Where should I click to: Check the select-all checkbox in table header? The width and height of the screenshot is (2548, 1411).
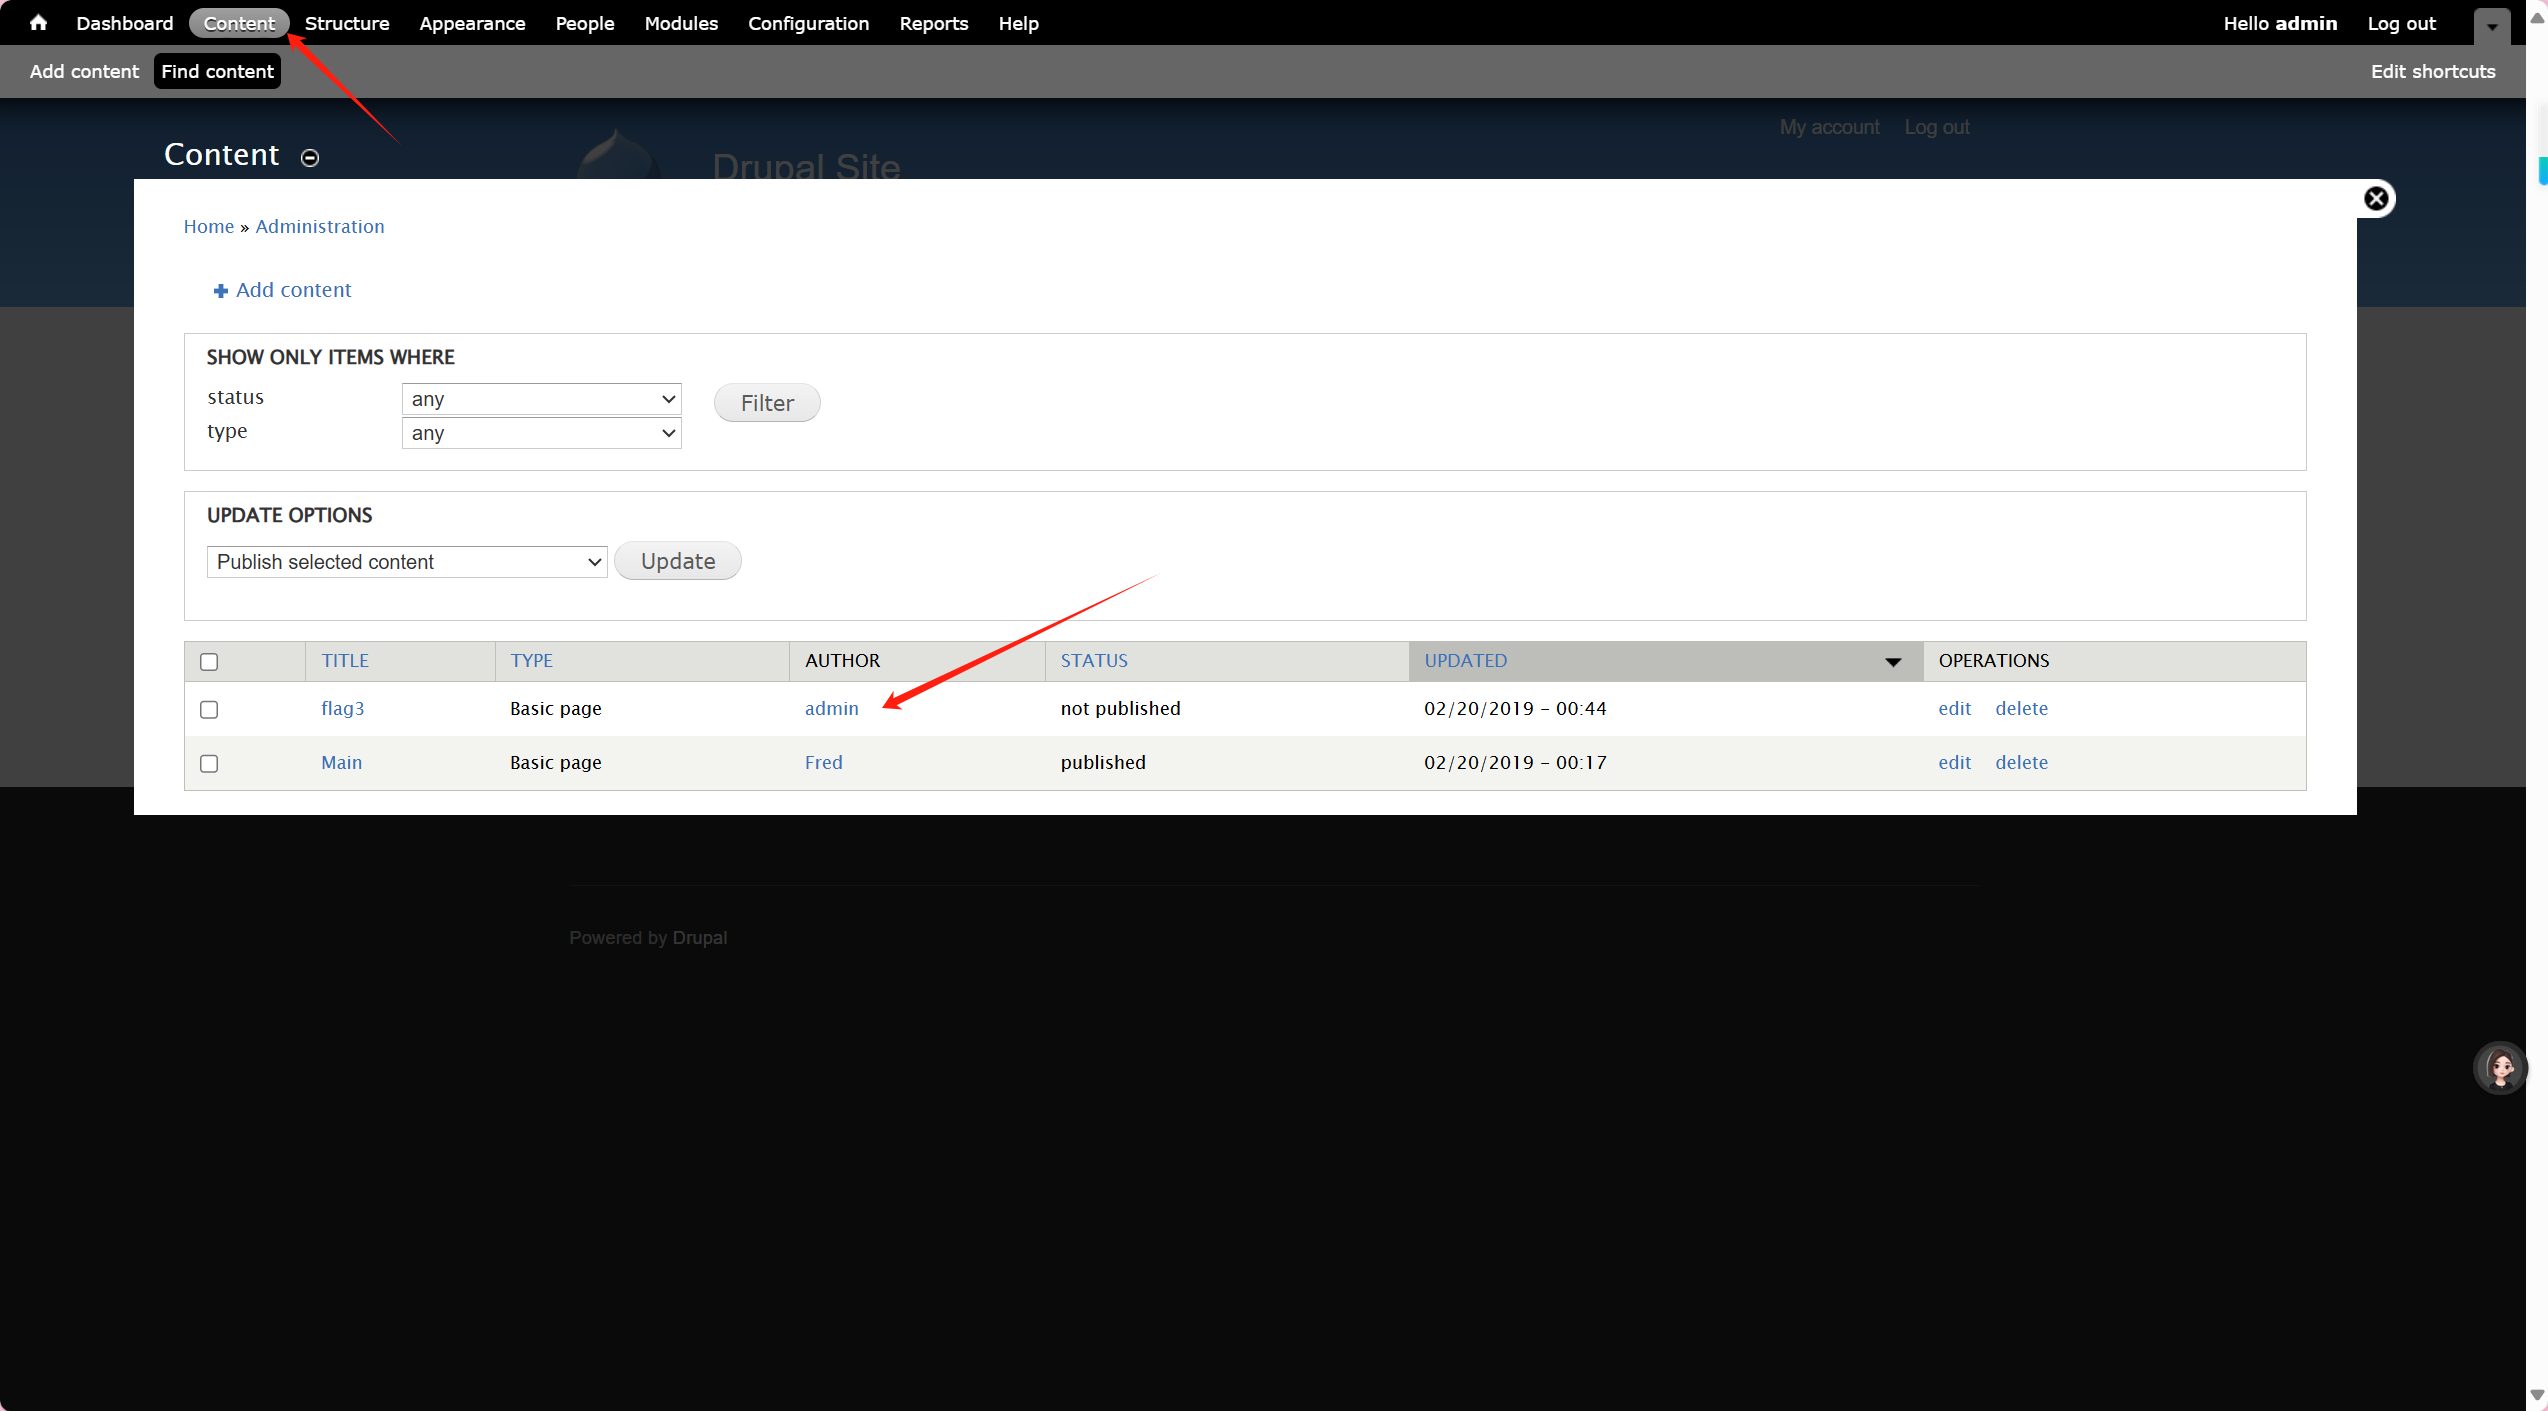[x=209, y=662]
